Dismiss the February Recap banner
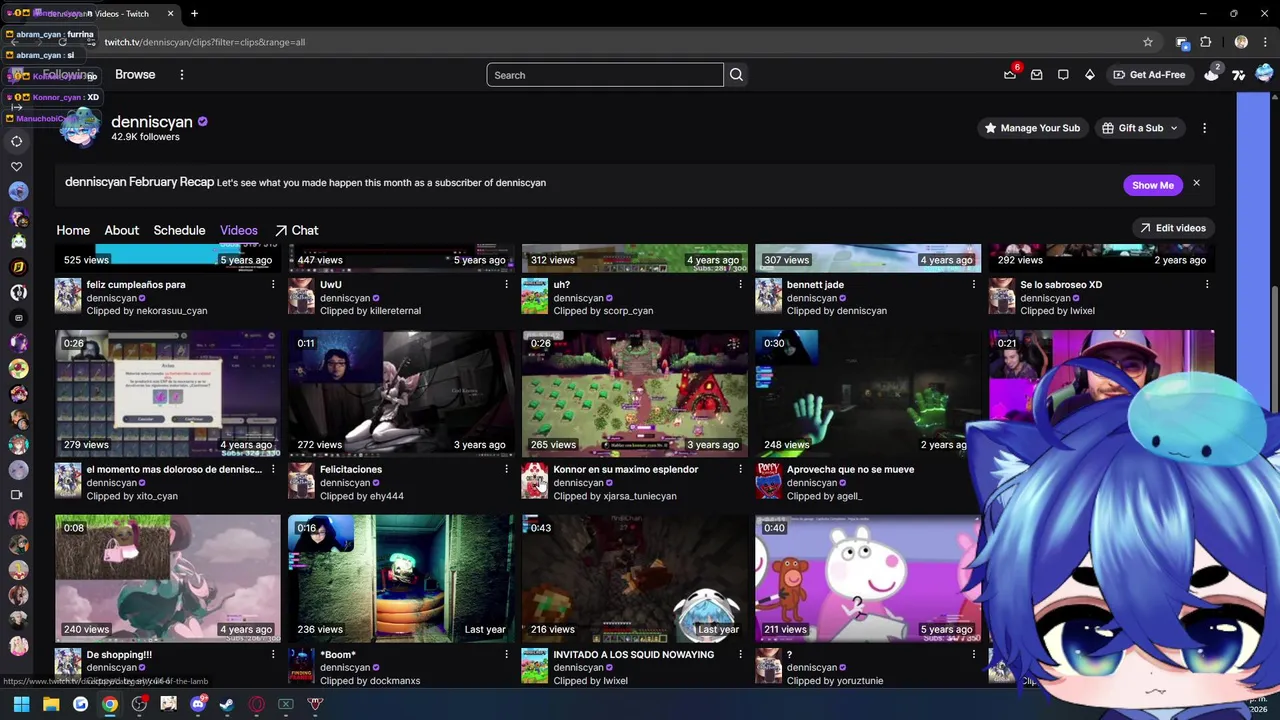1280x720 pixels. (x=1196, y=184)
